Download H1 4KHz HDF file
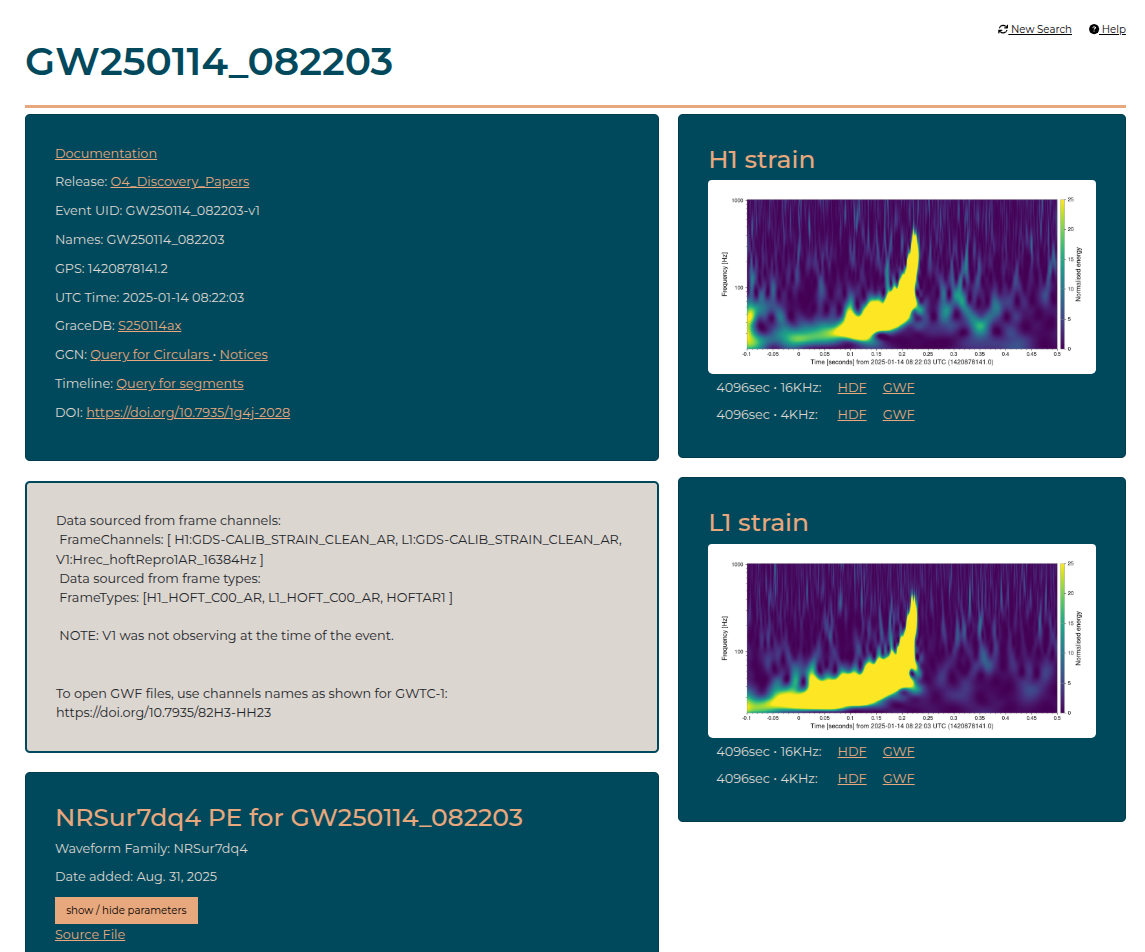 tap(852, 415)
